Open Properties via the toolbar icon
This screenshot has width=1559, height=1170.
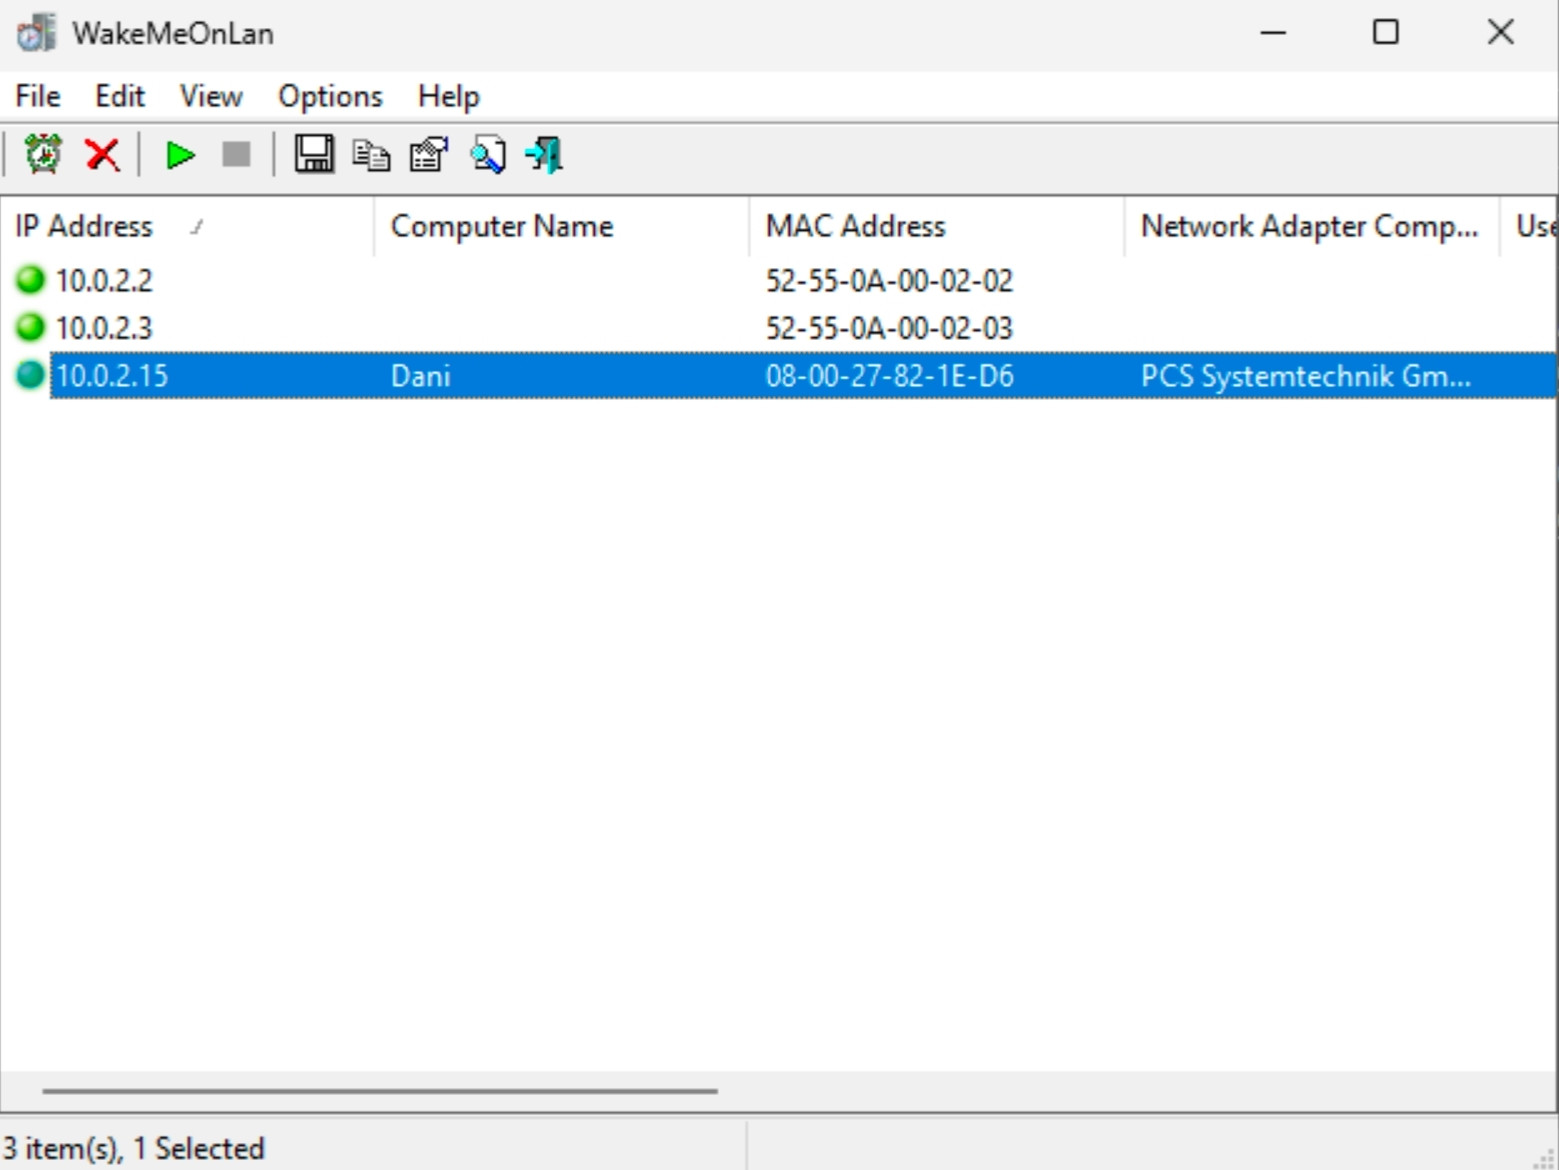(429, 155)
